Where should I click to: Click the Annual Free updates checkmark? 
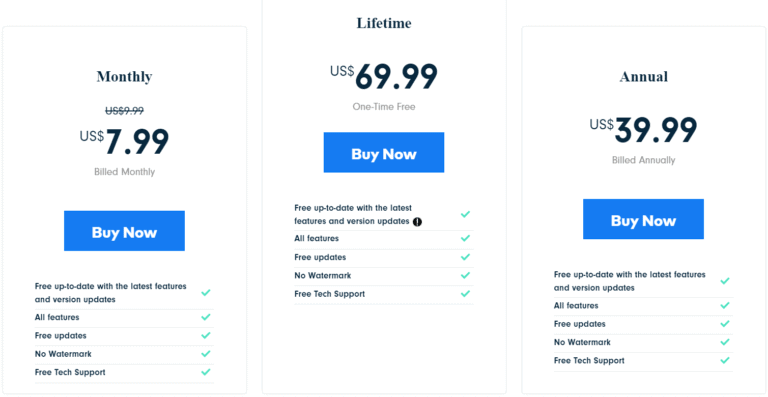725,324
